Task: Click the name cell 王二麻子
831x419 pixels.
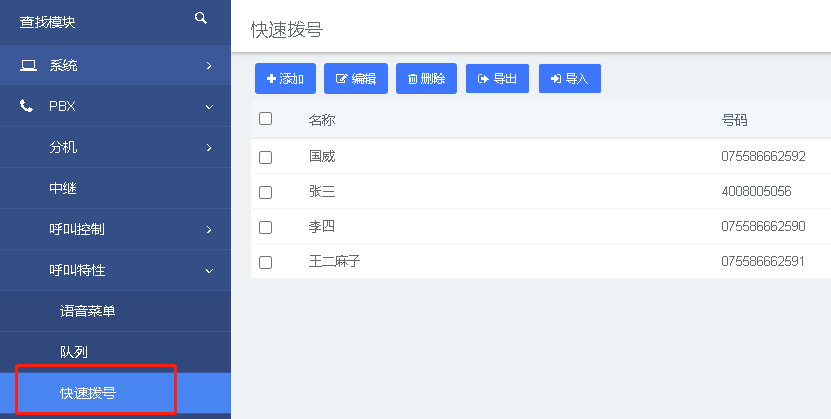Action: coord(334,261)
